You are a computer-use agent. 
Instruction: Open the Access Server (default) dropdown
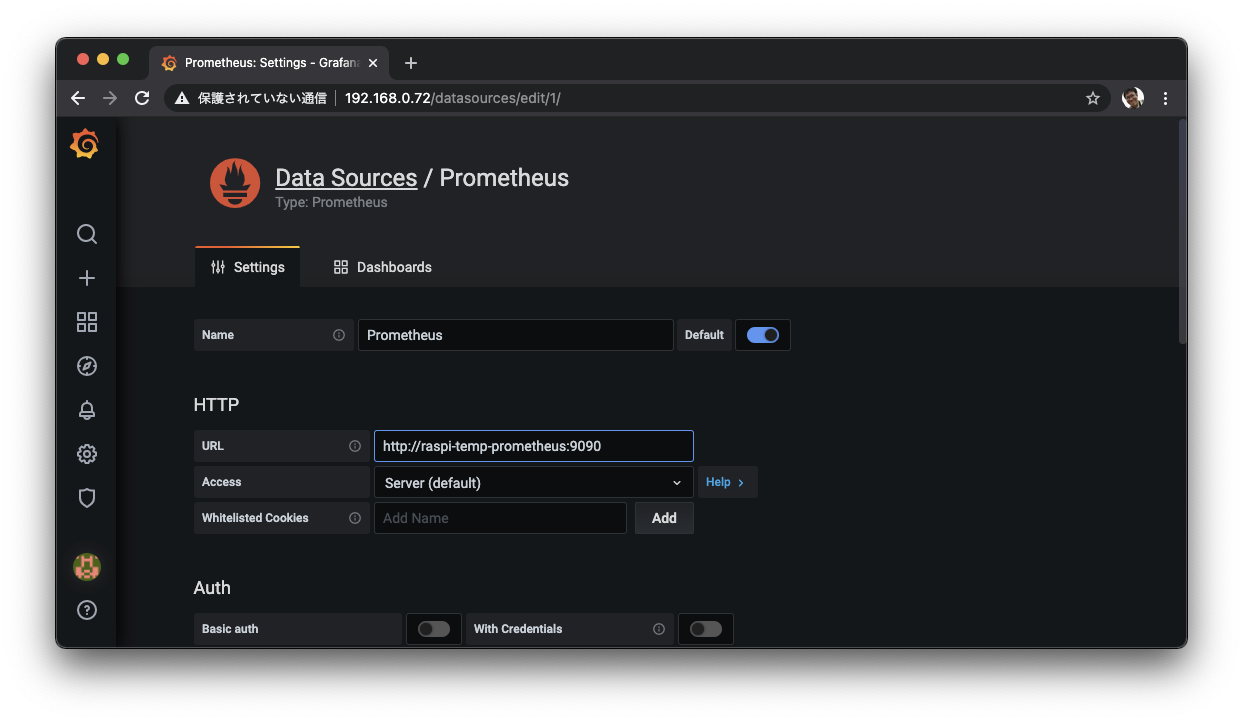coord(533,483)
